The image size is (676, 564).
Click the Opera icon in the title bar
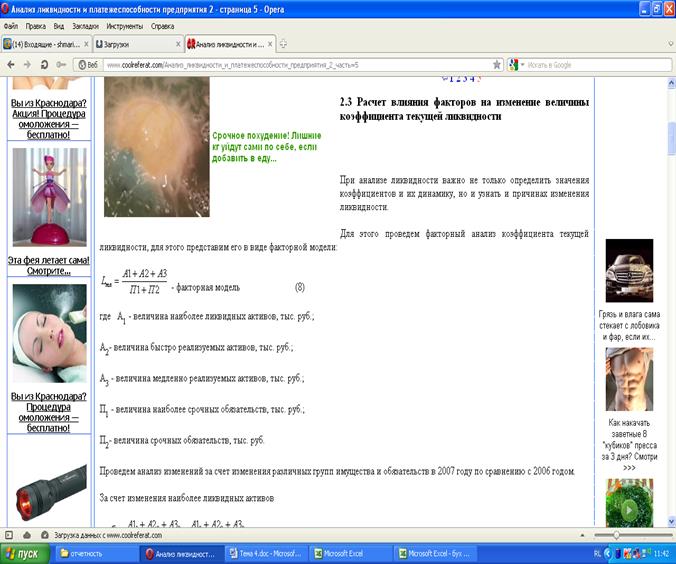(5, 9)
